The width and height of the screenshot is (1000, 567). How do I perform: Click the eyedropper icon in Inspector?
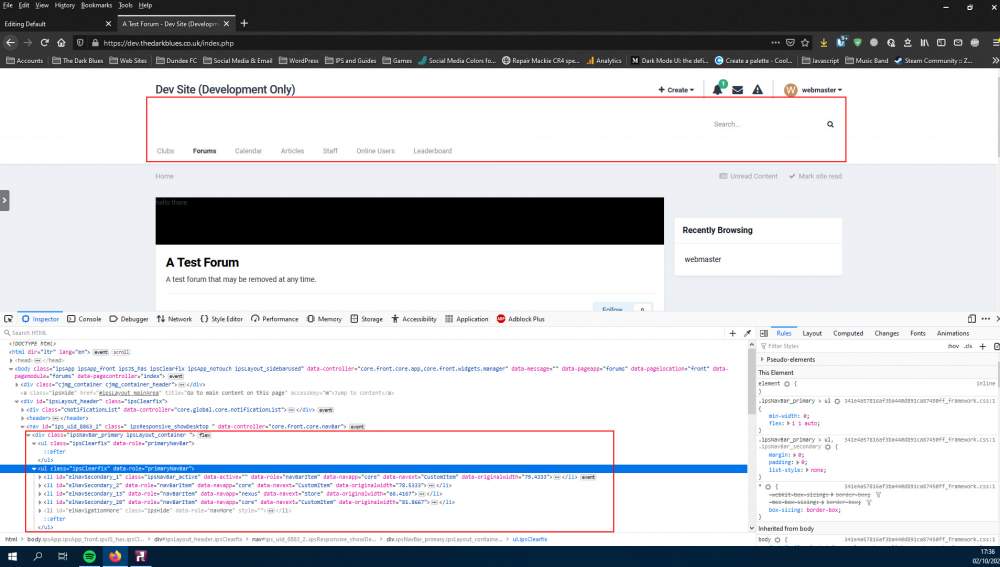tap(747, 333)
